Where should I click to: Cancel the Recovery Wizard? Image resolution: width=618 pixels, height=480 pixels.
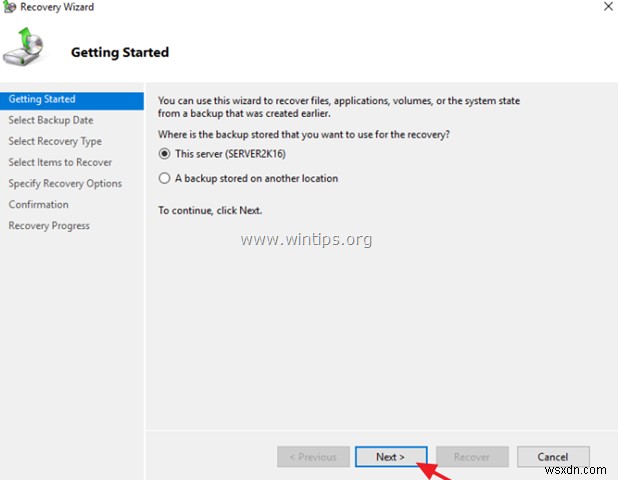553,457
